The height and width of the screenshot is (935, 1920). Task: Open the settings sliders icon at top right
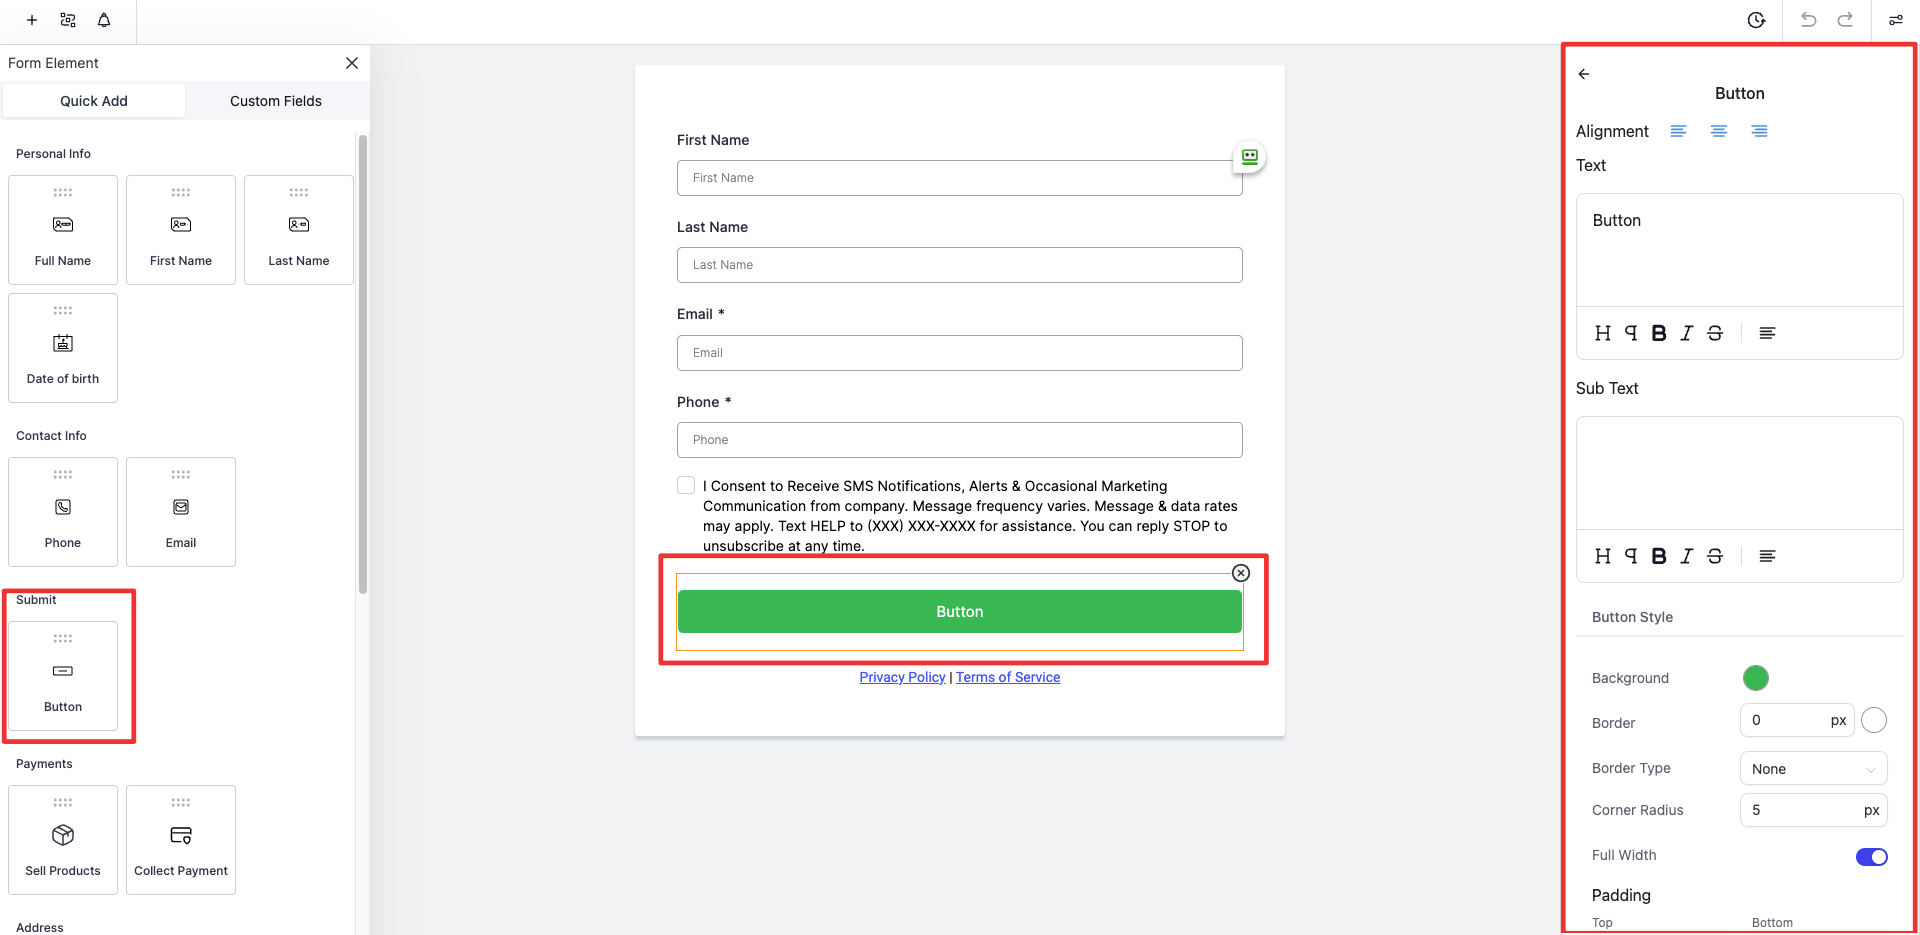pyautogui.click(x=1896, y=20)
